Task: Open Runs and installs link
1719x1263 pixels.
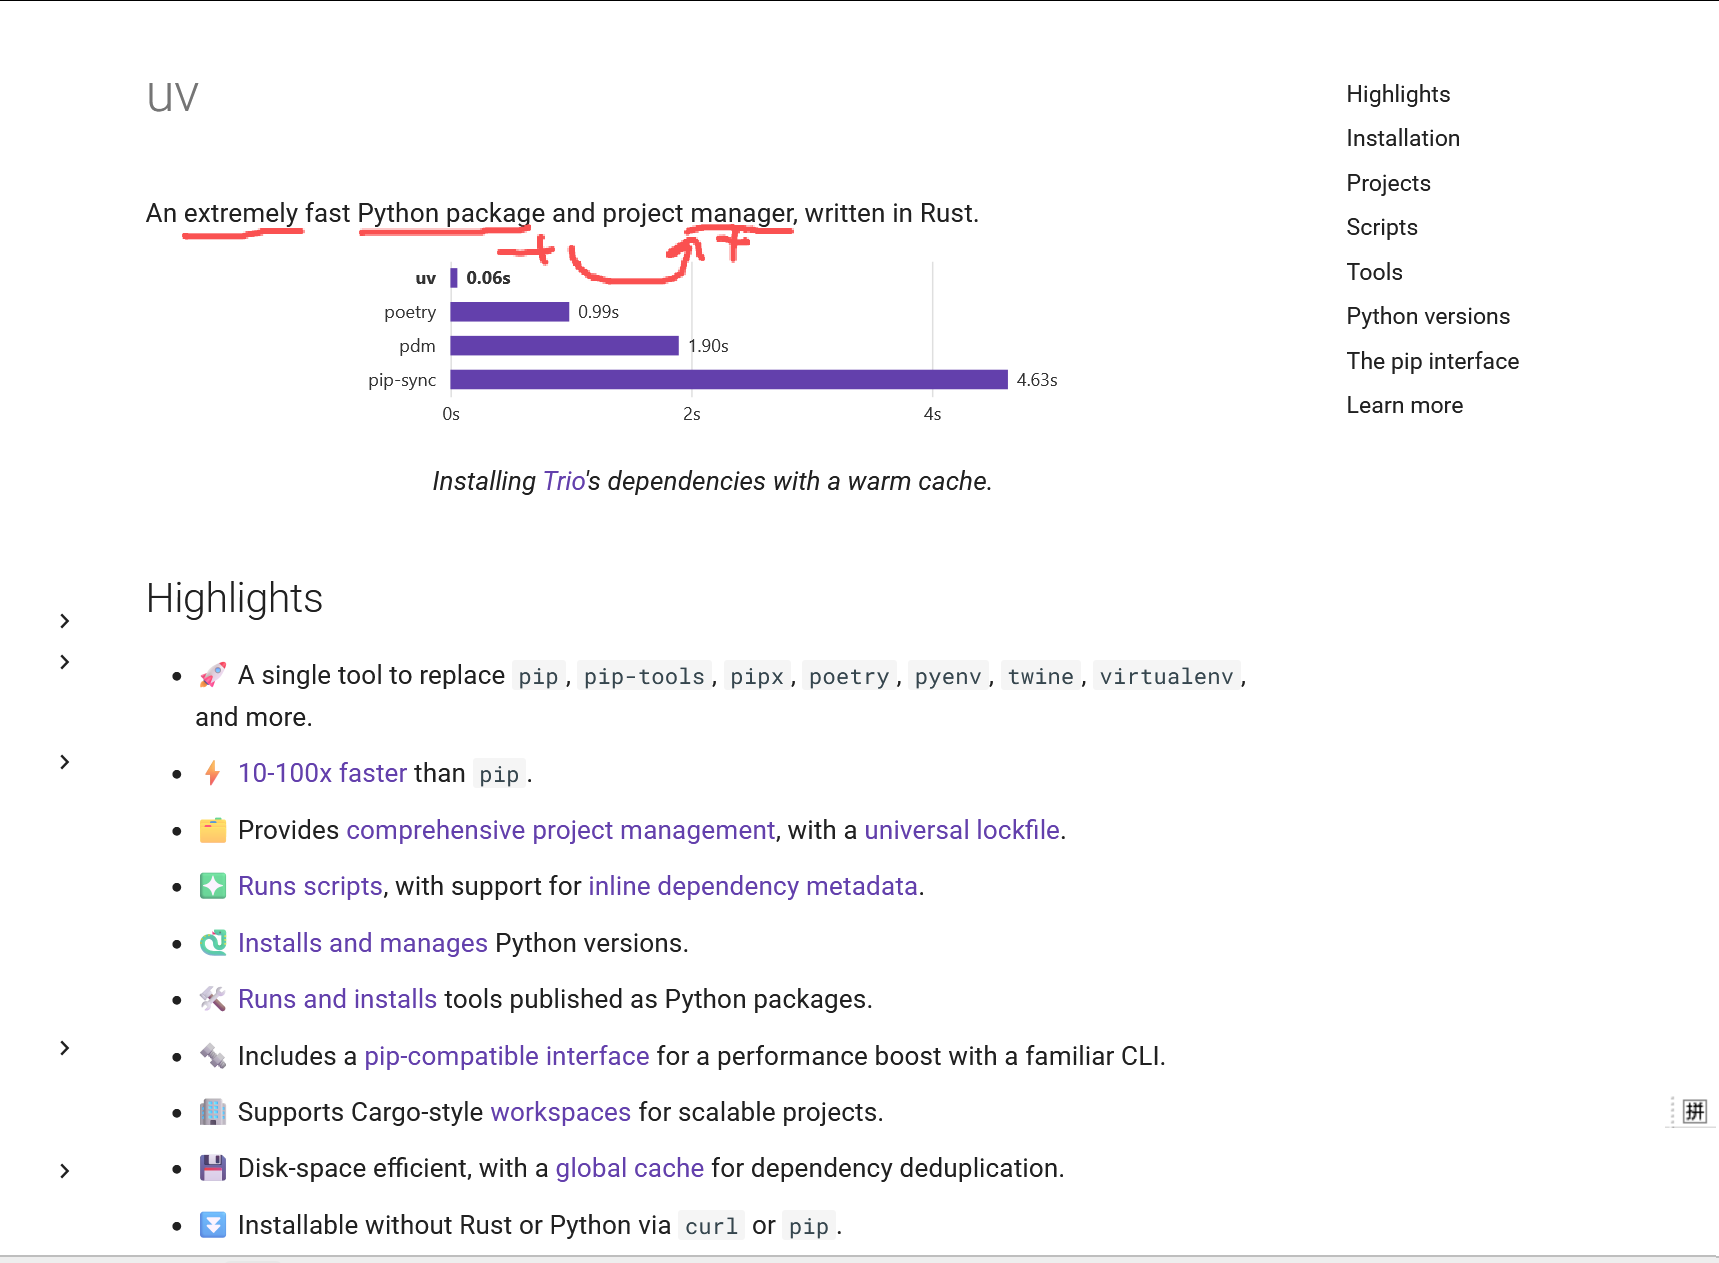Action: click(x=337, y=999)
